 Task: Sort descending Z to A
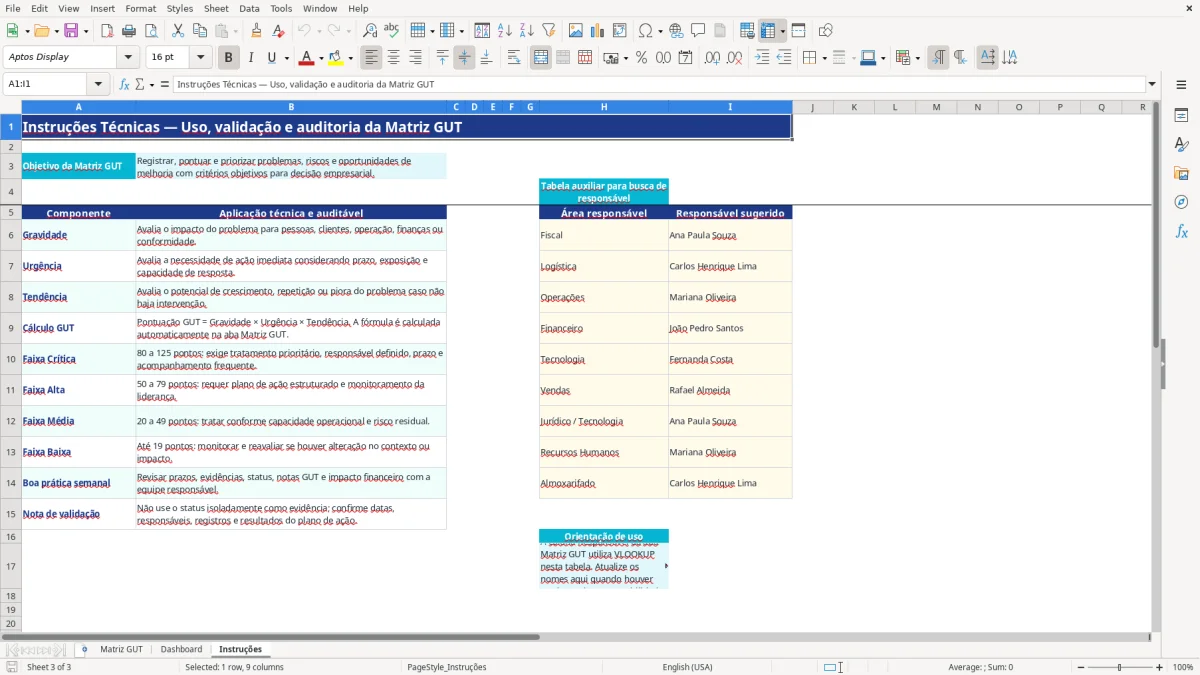pyautogui.click(x=527, y=31)
